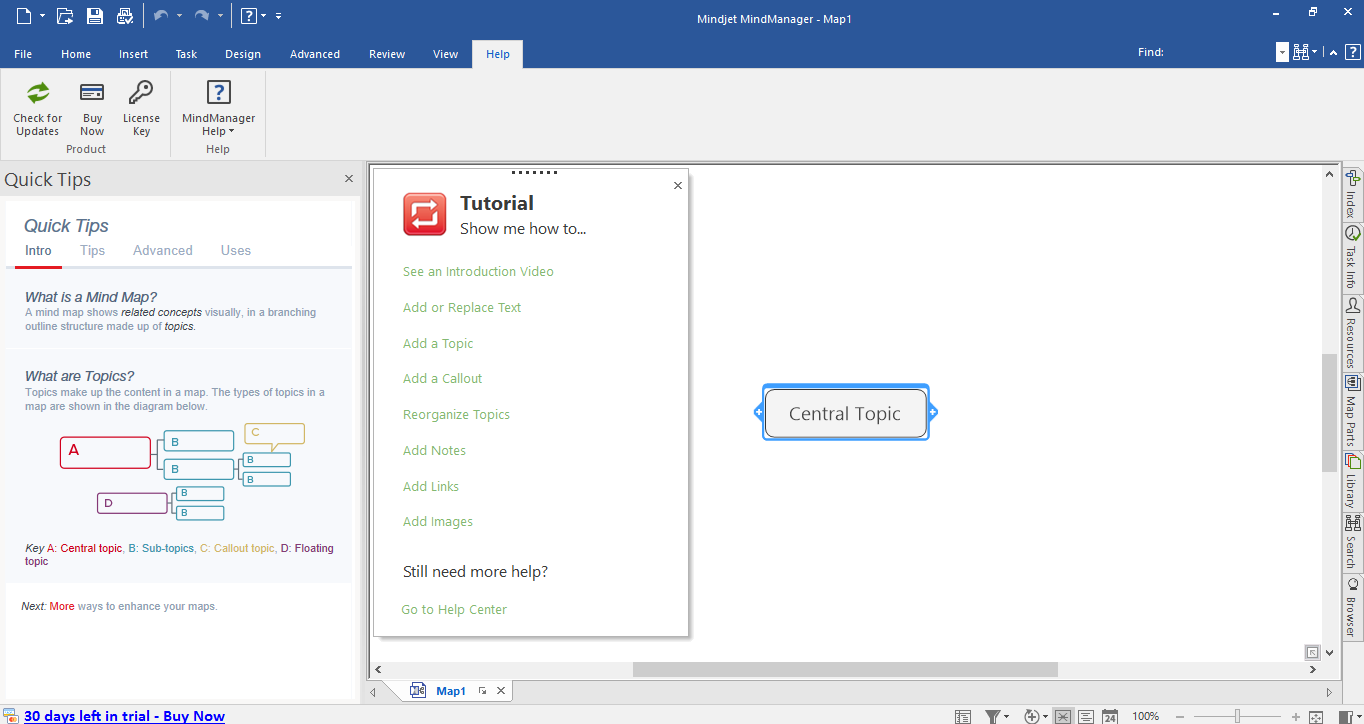The image size is (1364, 724).
Task: Open New map dropdown arrow
Action: 42,16
